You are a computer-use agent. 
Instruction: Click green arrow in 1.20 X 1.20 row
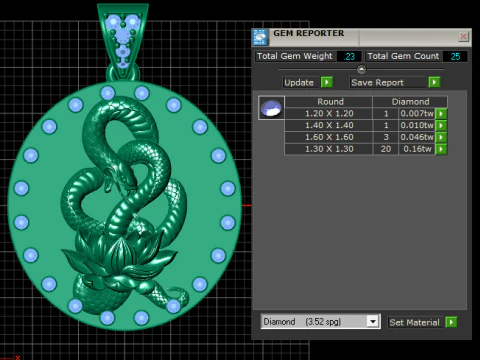coord(441,114)
